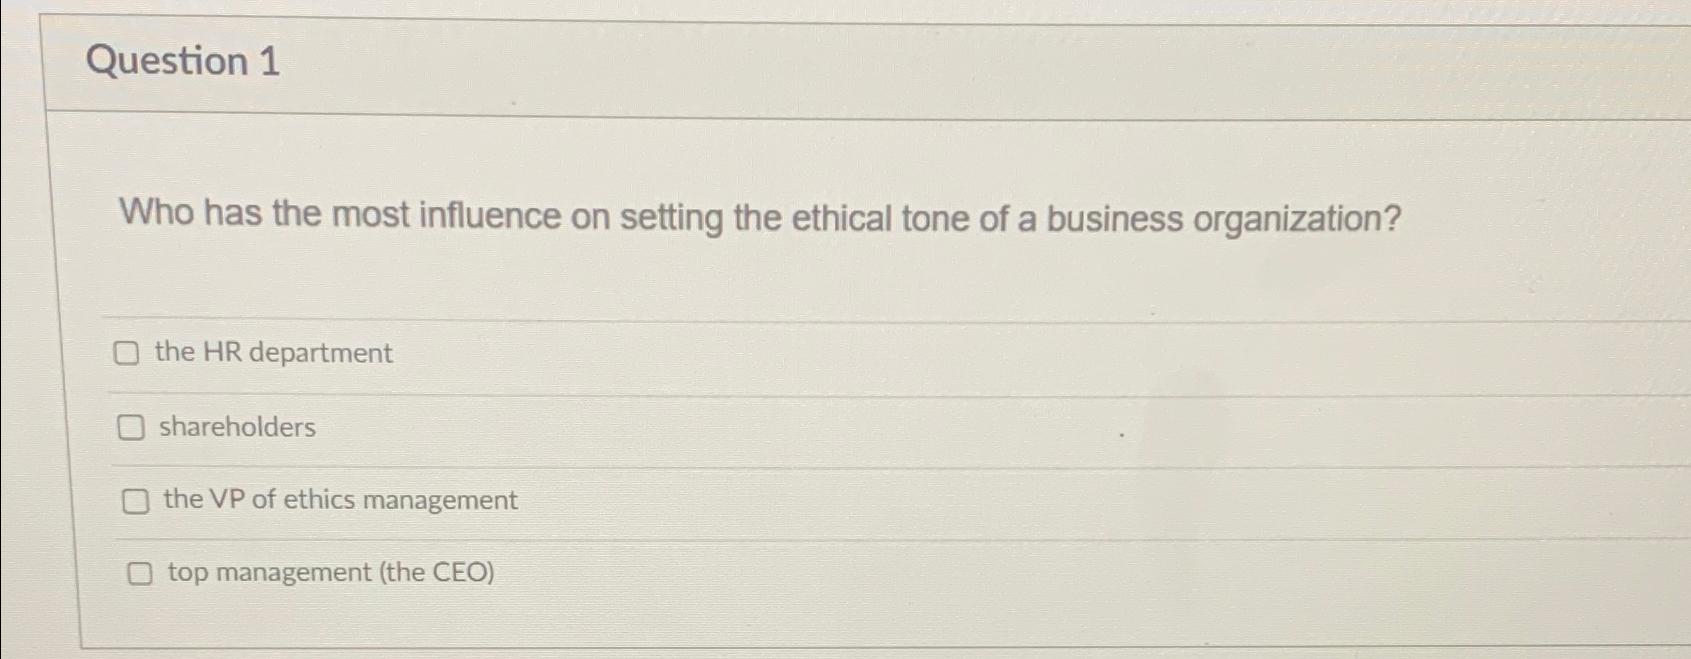
Task: Check the 'top management (the CEO)' checkbox
Action: click(x=139, y=573)
